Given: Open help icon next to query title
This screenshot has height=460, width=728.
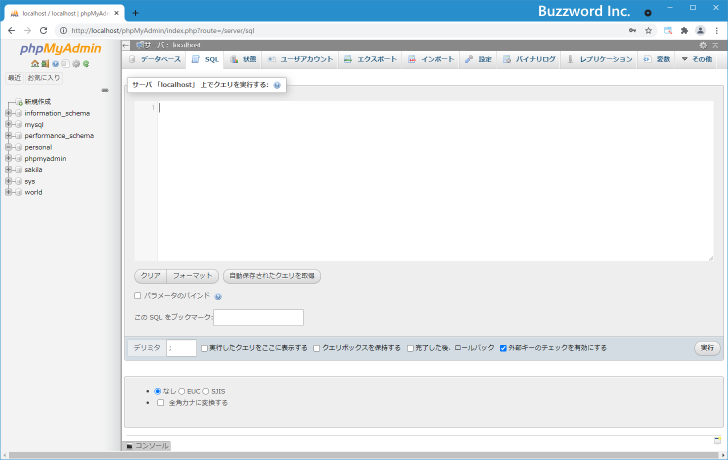Looking at the screenshot, I should pos(277,85).
